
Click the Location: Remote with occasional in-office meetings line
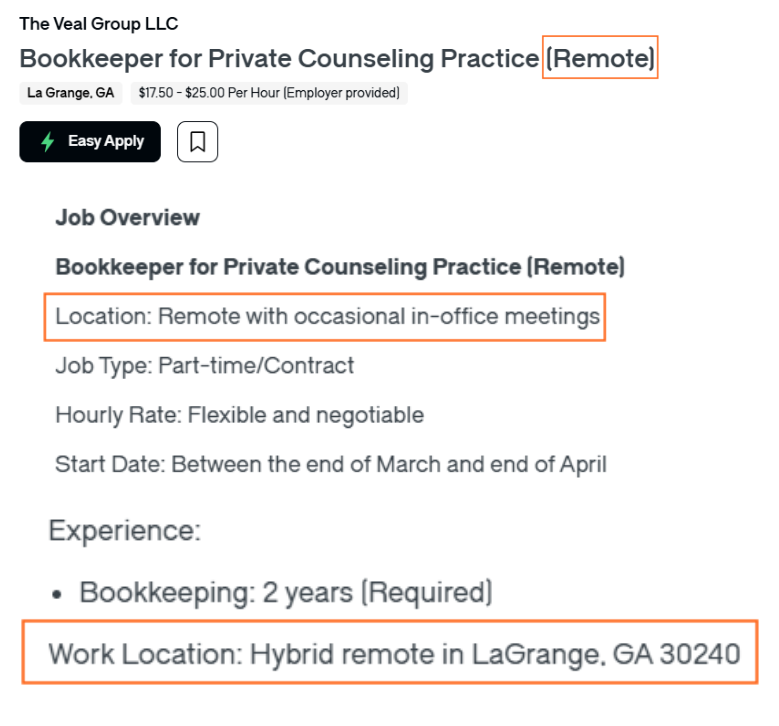[x=327, y=317]
